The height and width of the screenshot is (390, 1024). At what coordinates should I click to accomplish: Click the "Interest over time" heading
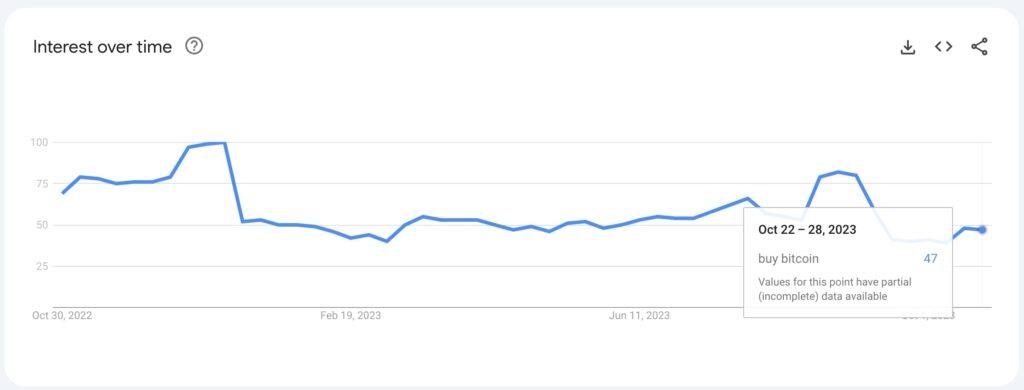click(x=103, y=47)
